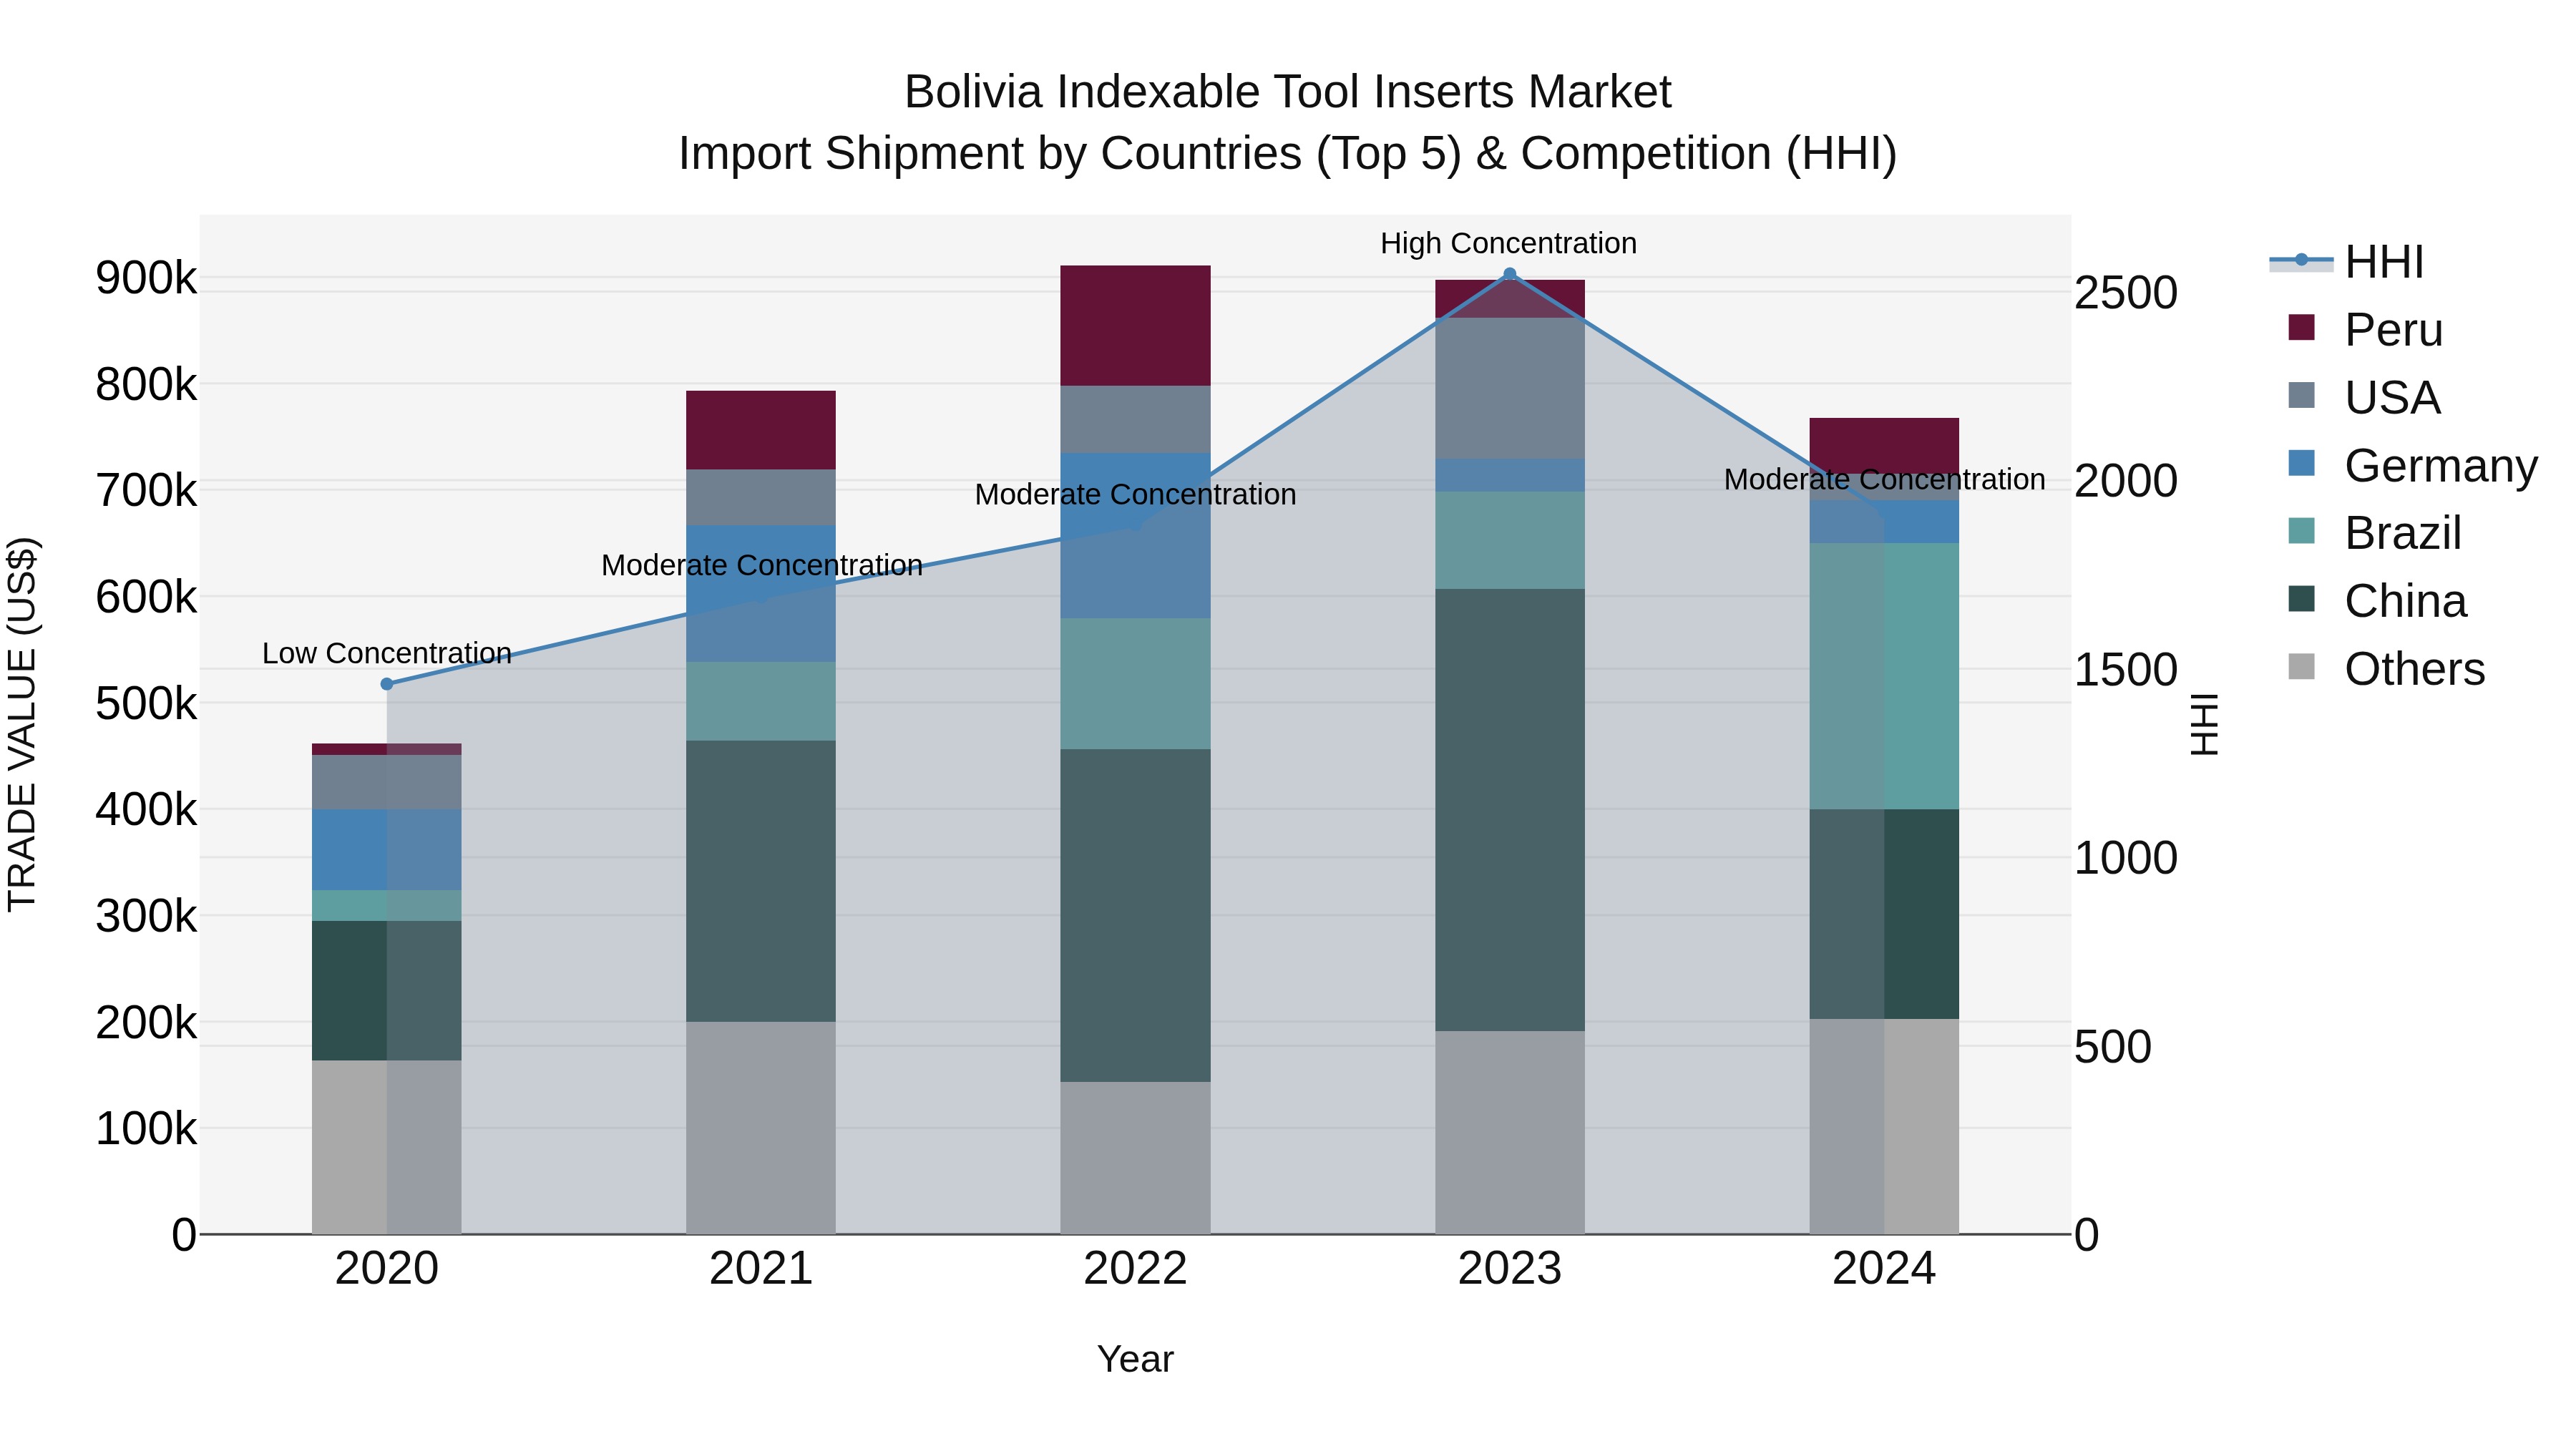2576x1449 pixels.
Task: Click the '1000' HHI axis tick label
Action: click(x=2126, y=858)
